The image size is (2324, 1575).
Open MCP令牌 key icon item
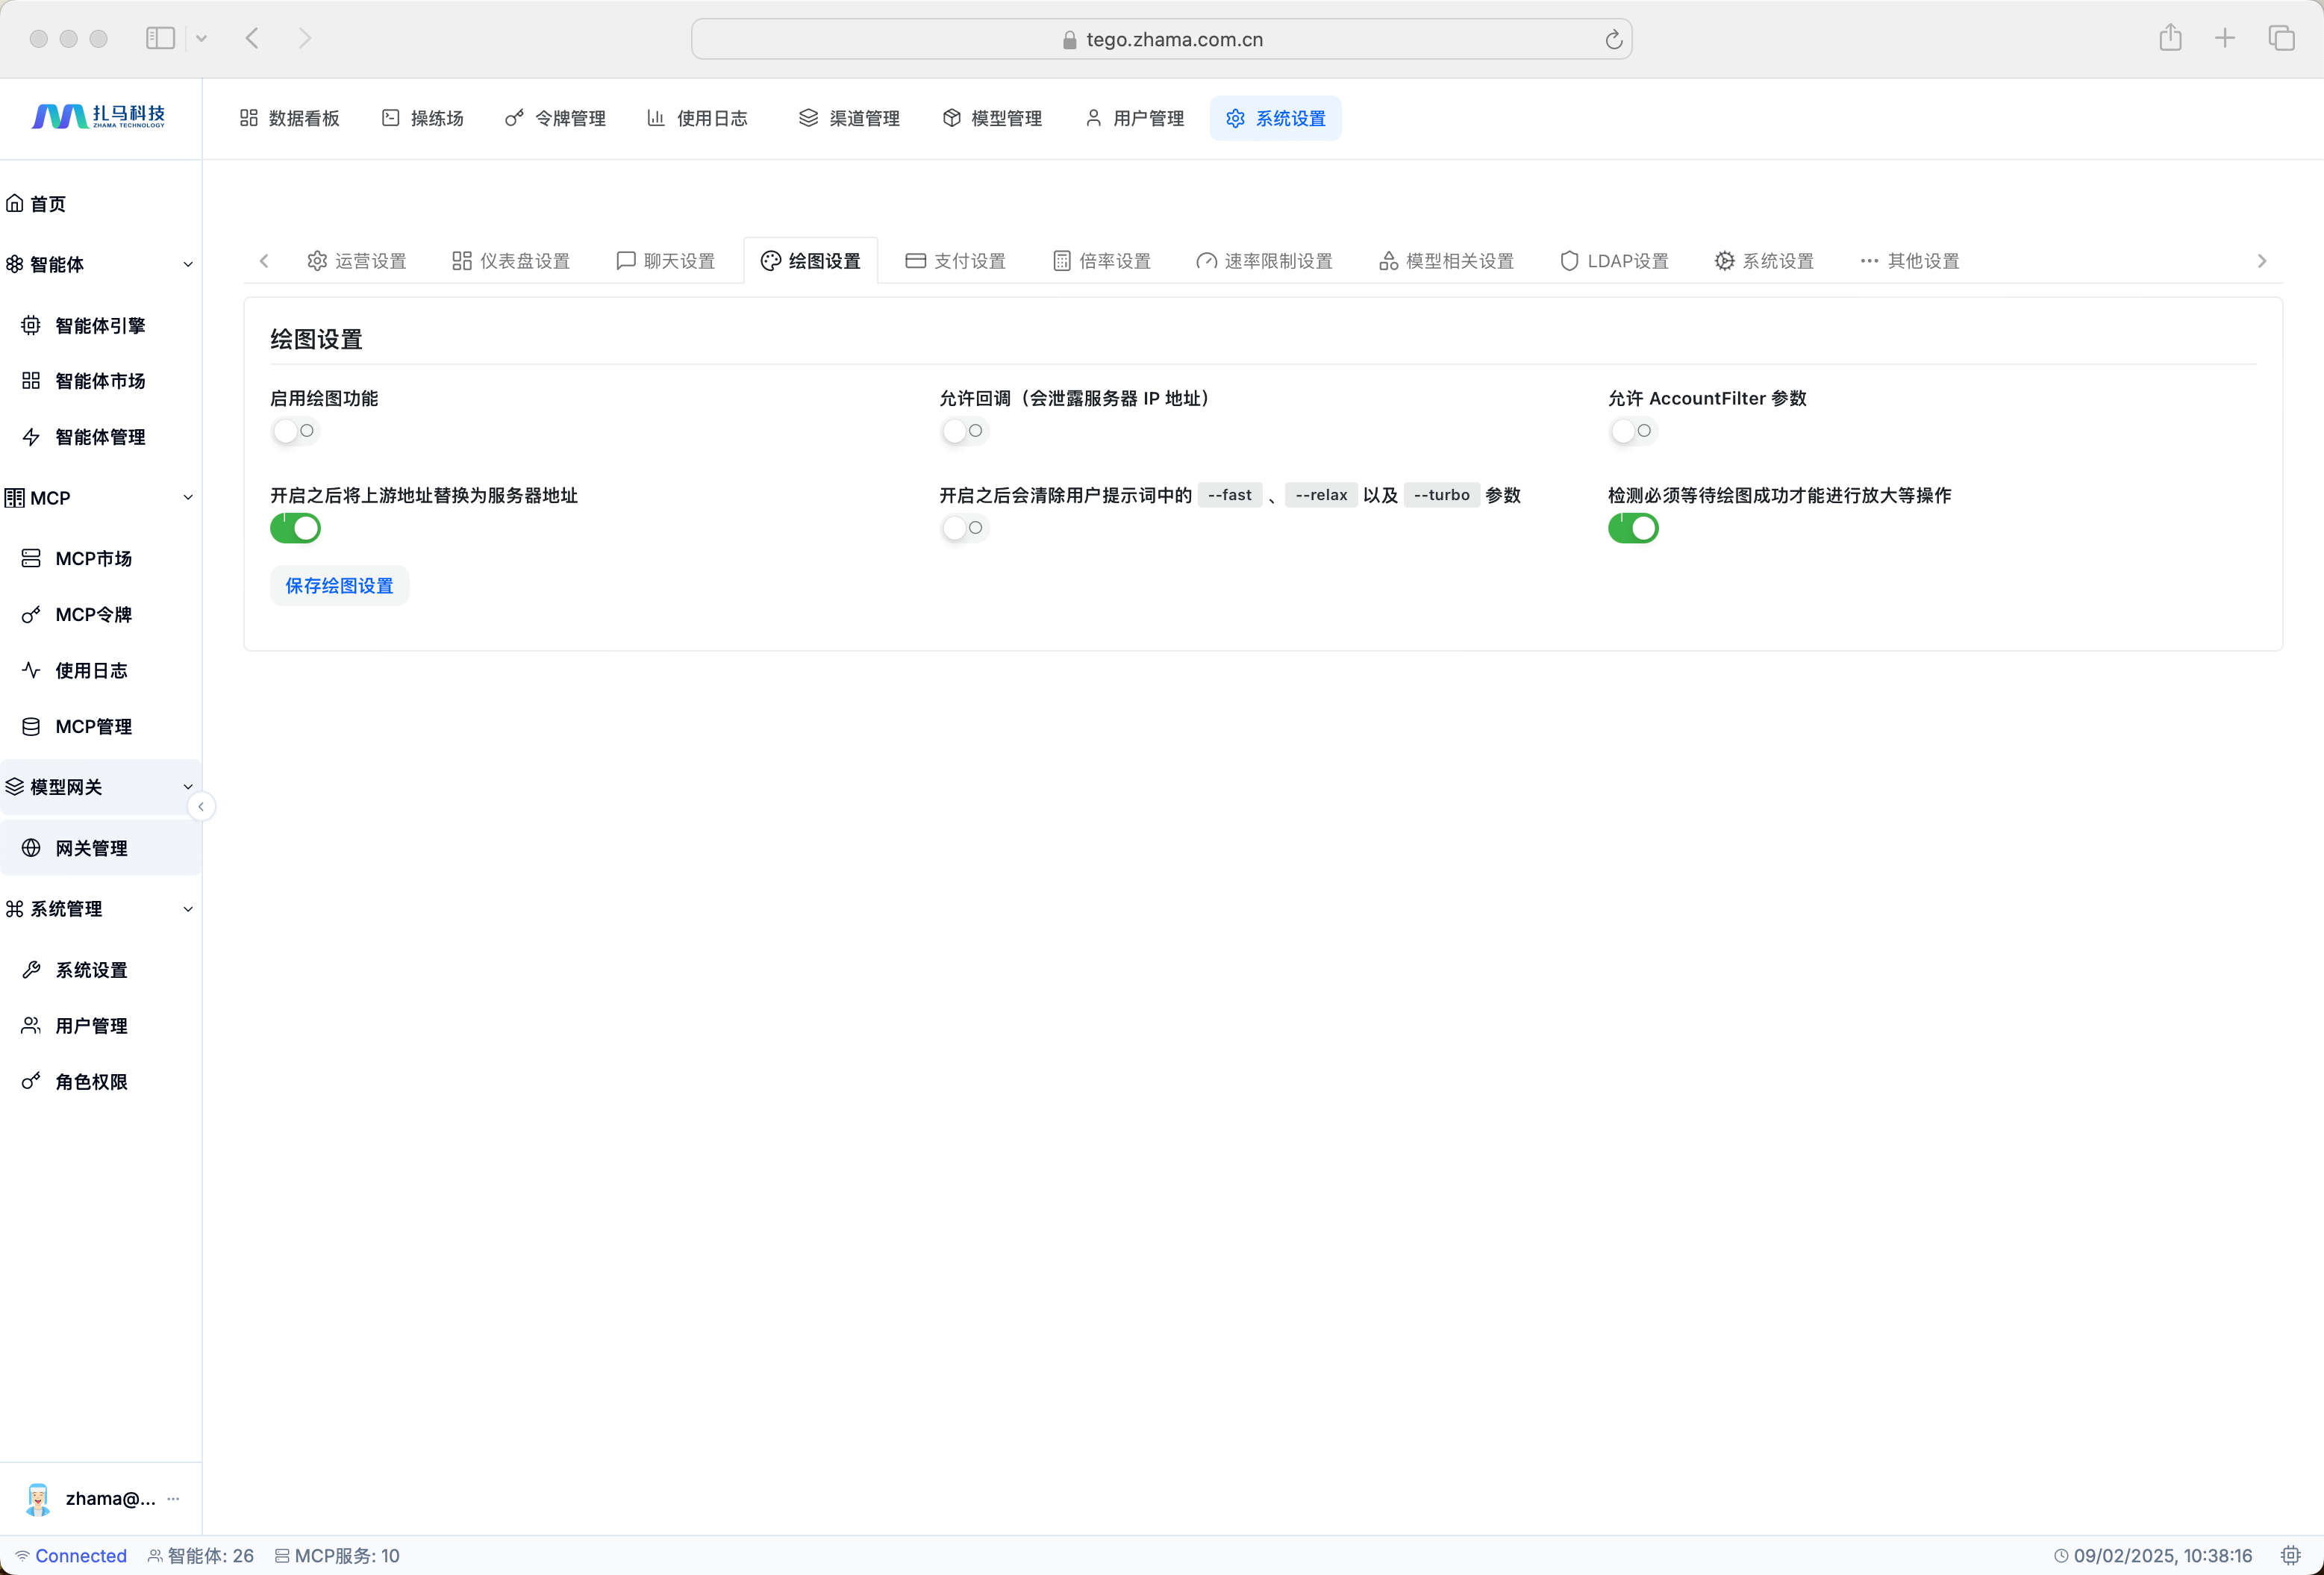pos(31,615)
